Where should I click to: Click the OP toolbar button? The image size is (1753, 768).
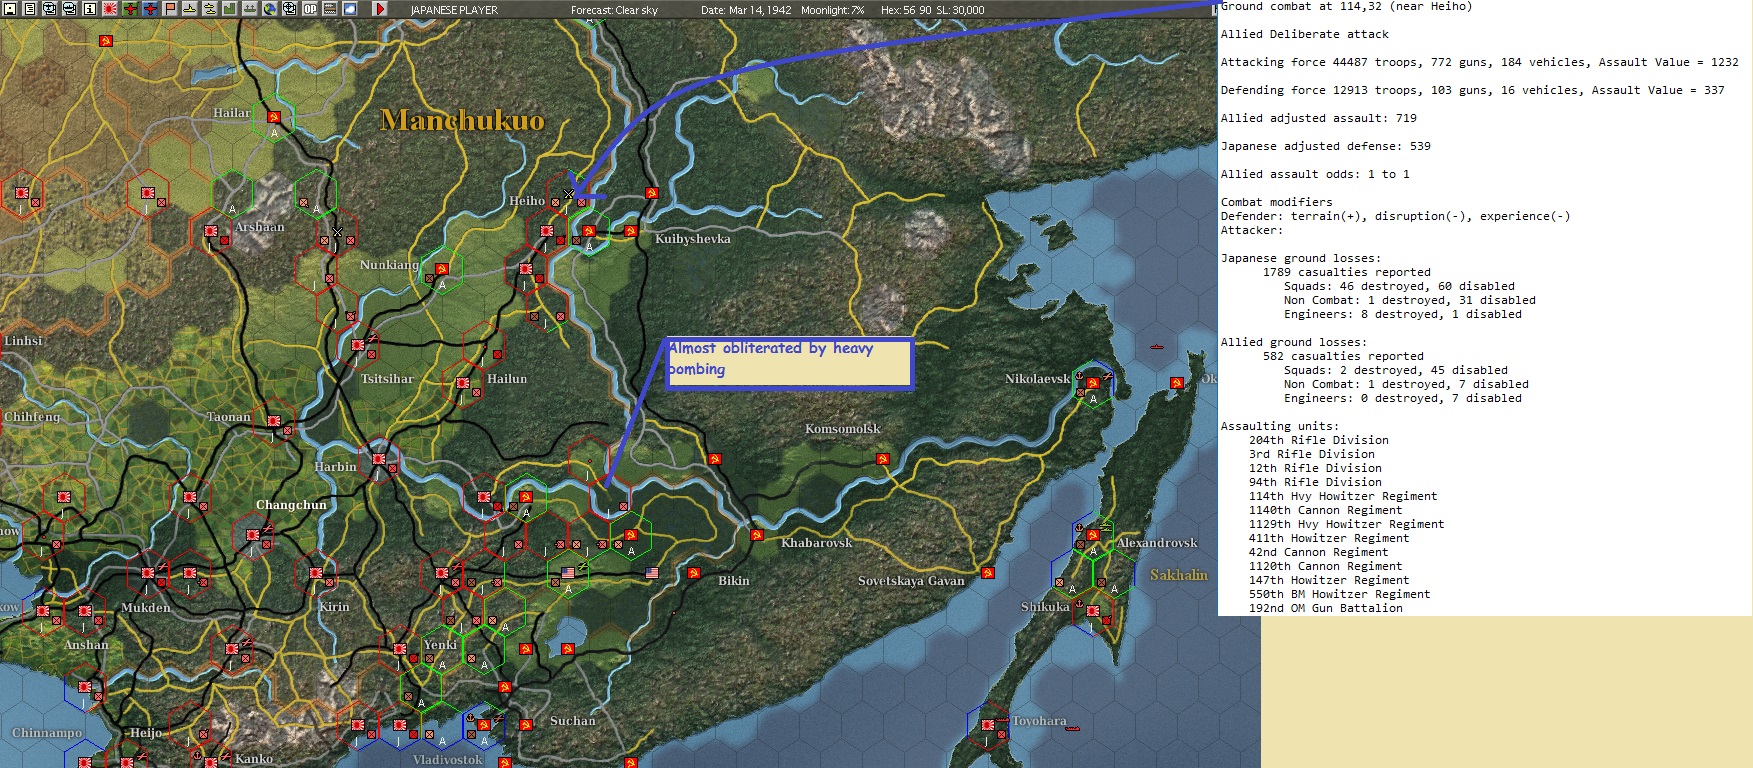point(309,9)
